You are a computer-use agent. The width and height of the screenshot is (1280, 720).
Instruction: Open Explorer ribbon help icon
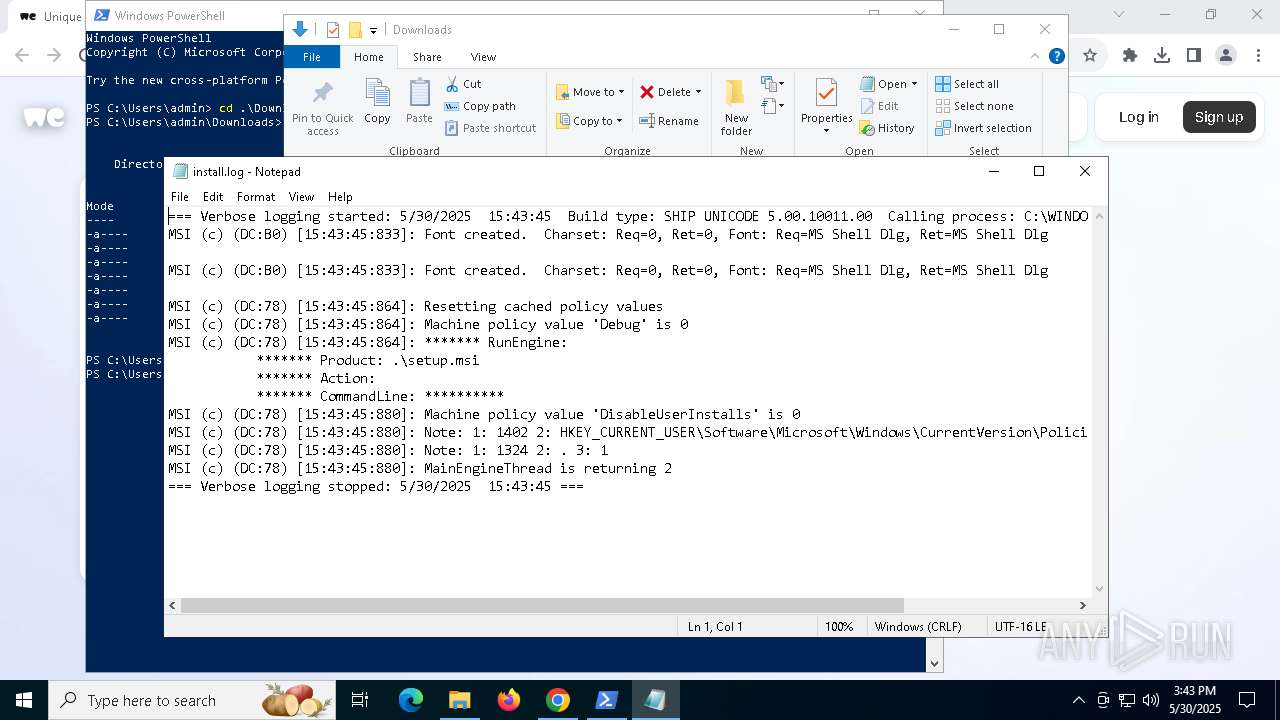coord(1056,57)
